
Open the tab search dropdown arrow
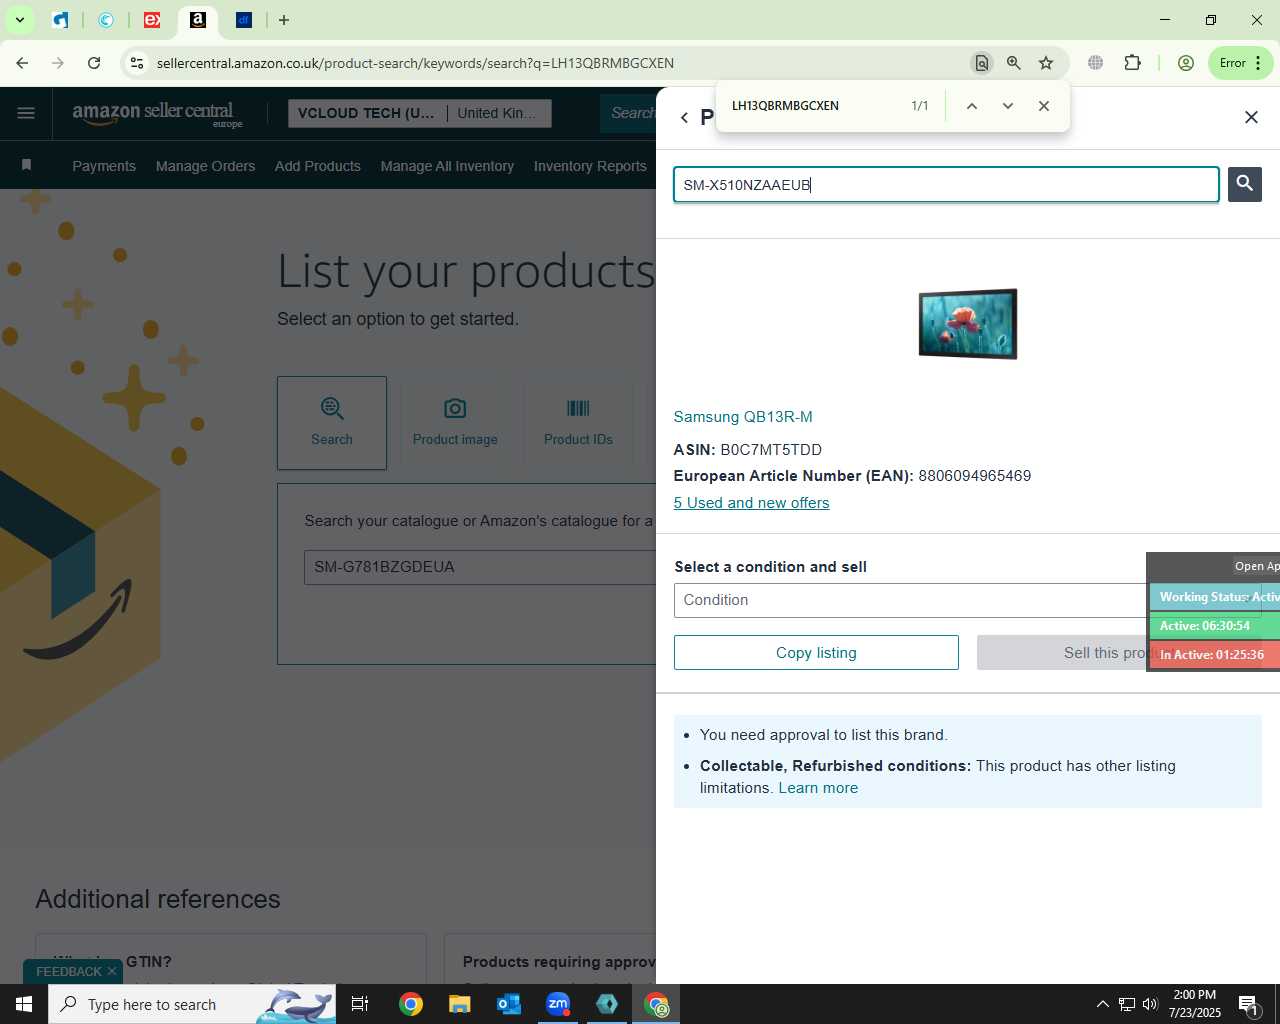19,20
